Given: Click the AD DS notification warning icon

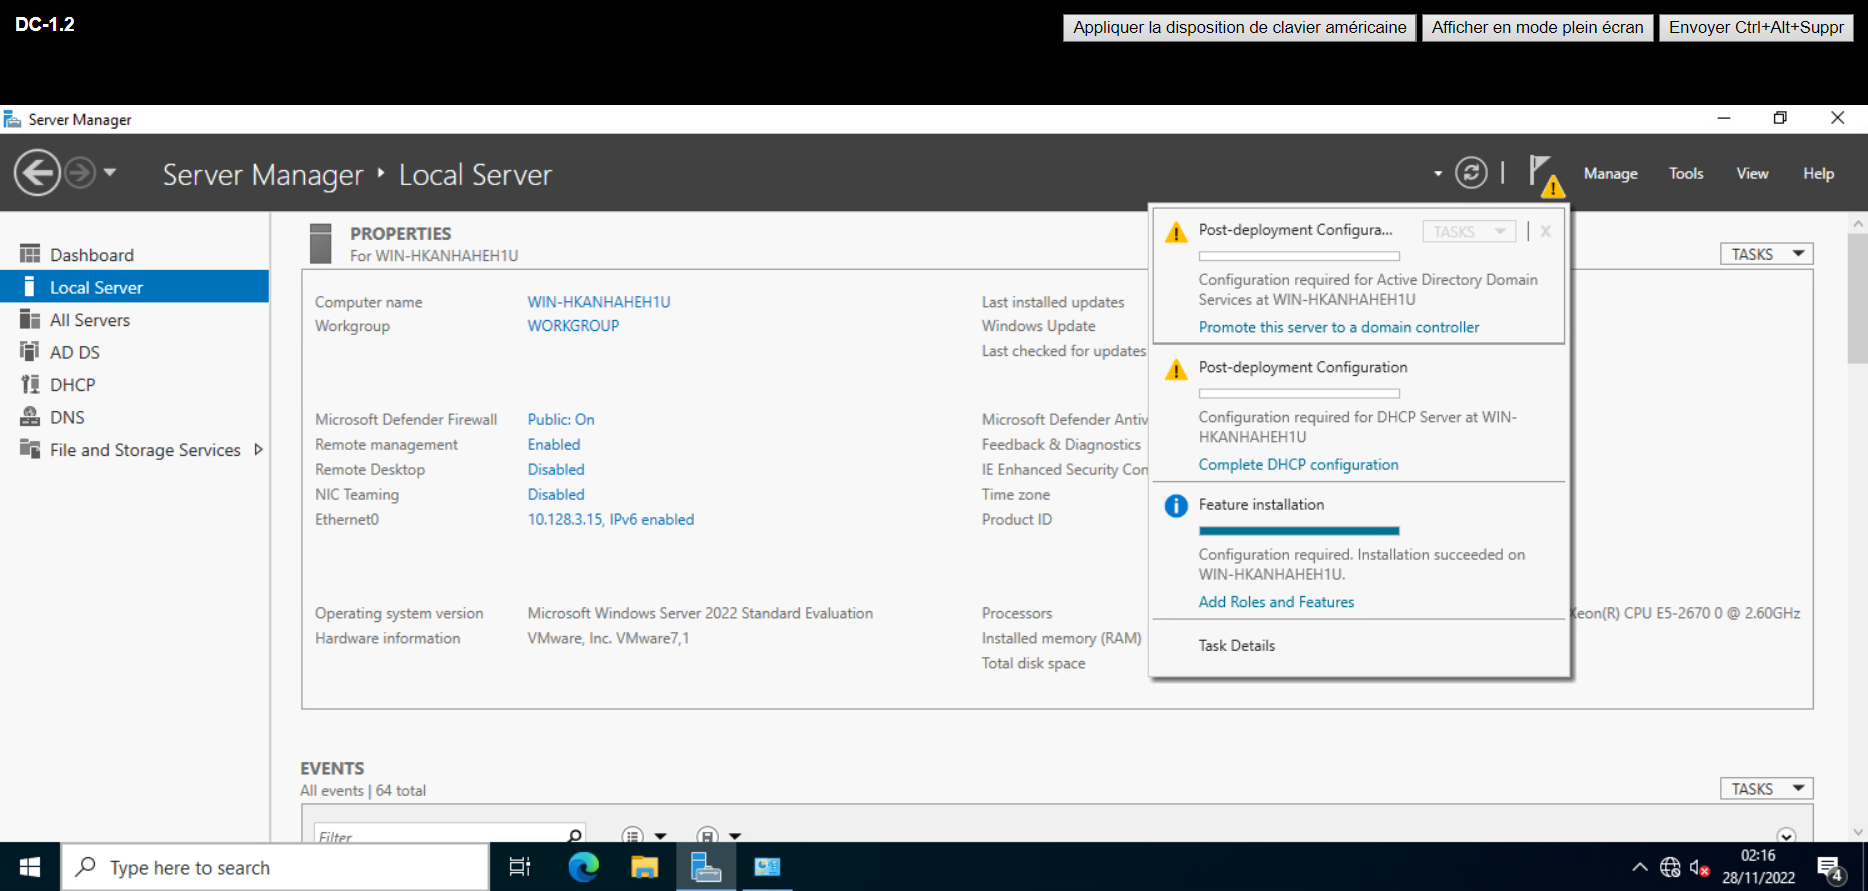Looking at the screenshot, I should pos(1176,232).
